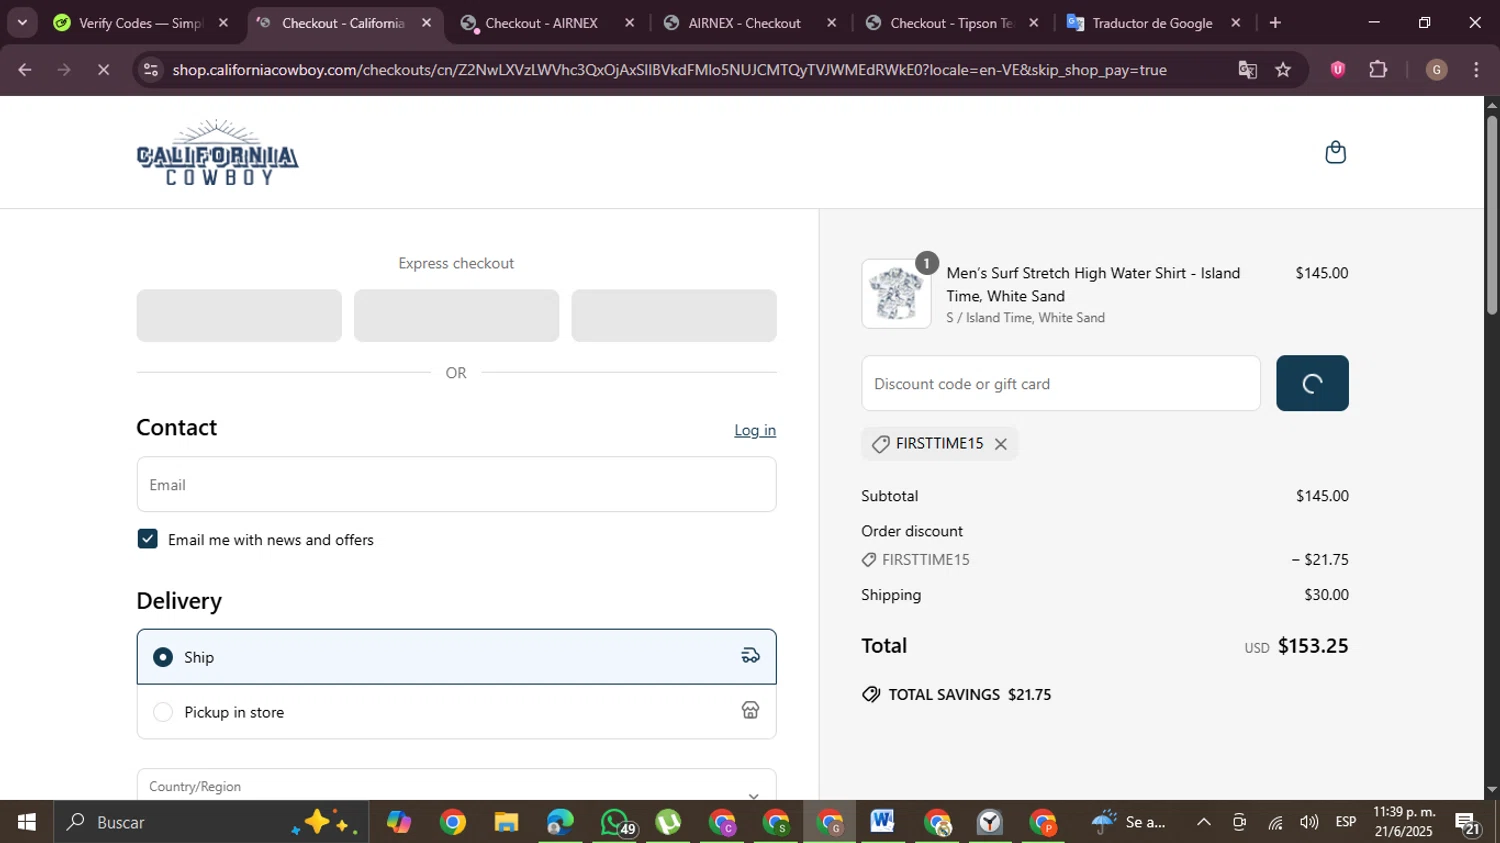The image size is (1500, 843).
Task: Click the Total amount $153.25
Action: 1313,646
